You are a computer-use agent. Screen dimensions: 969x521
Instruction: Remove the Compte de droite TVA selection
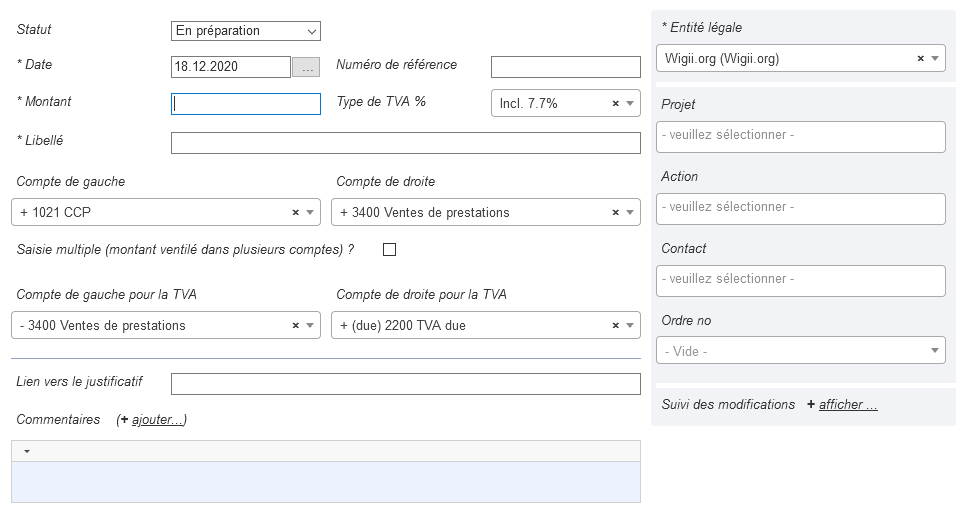coord(615,325)
